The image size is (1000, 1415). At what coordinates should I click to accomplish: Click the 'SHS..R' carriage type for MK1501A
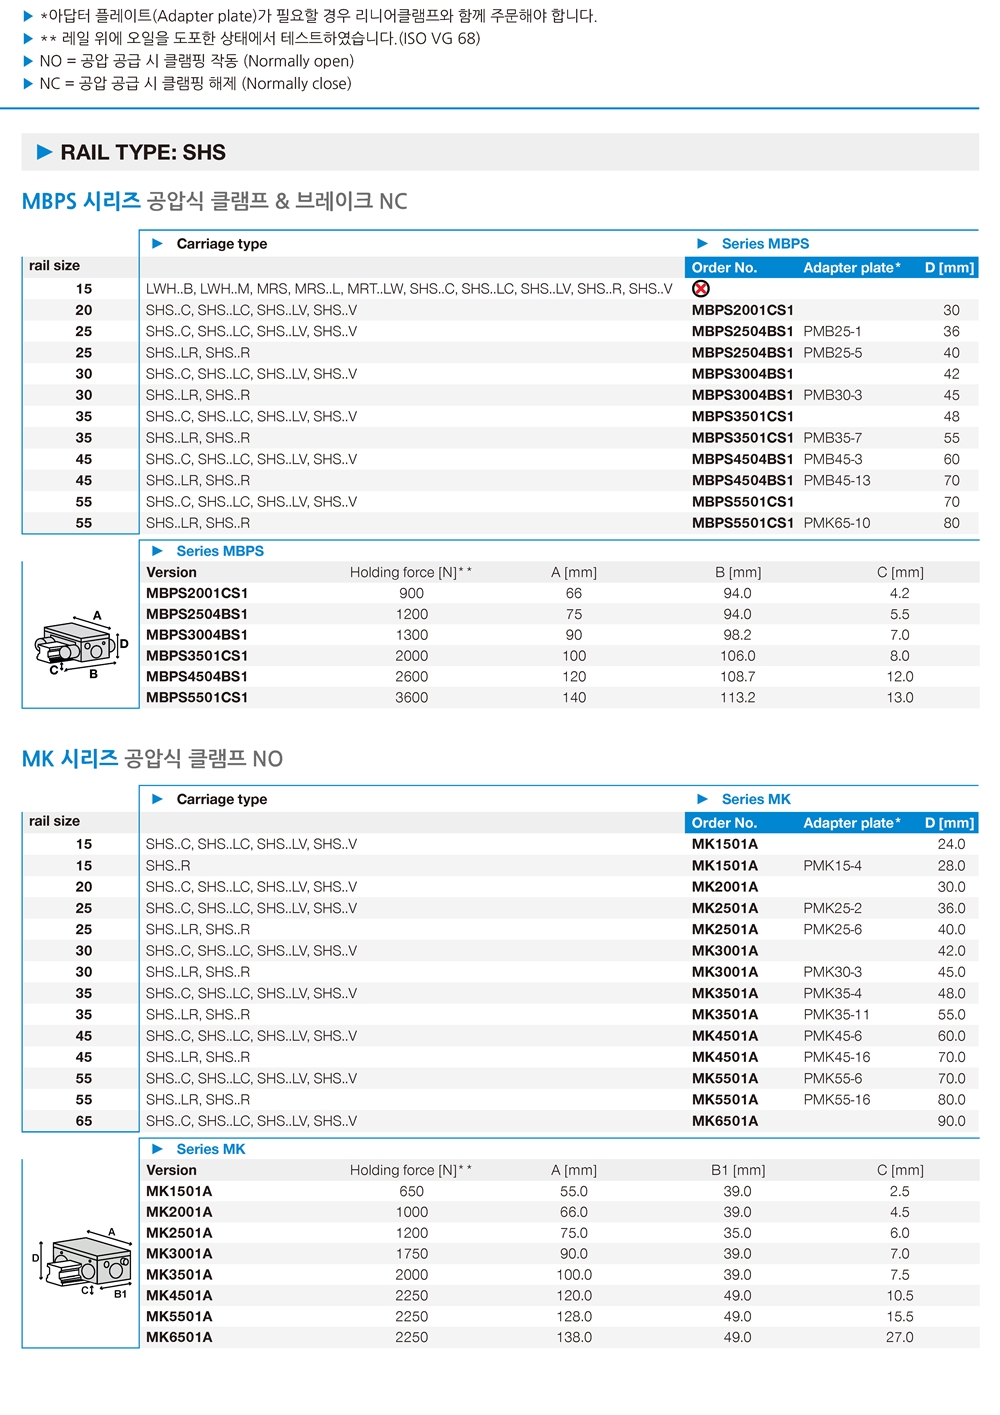pyautogui.click(x=168, y=866)
